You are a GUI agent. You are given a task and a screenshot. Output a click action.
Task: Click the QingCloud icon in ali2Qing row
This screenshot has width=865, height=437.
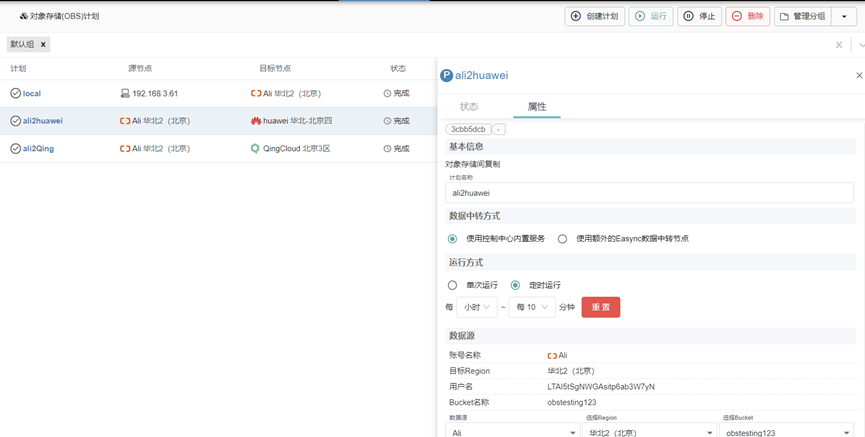(x=256, y=148)
